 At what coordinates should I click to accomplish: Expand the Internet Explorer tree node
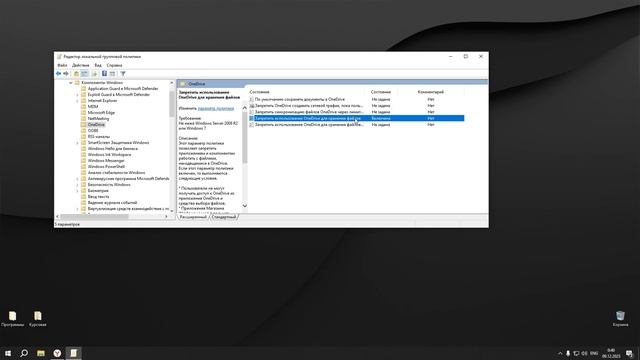78,100
